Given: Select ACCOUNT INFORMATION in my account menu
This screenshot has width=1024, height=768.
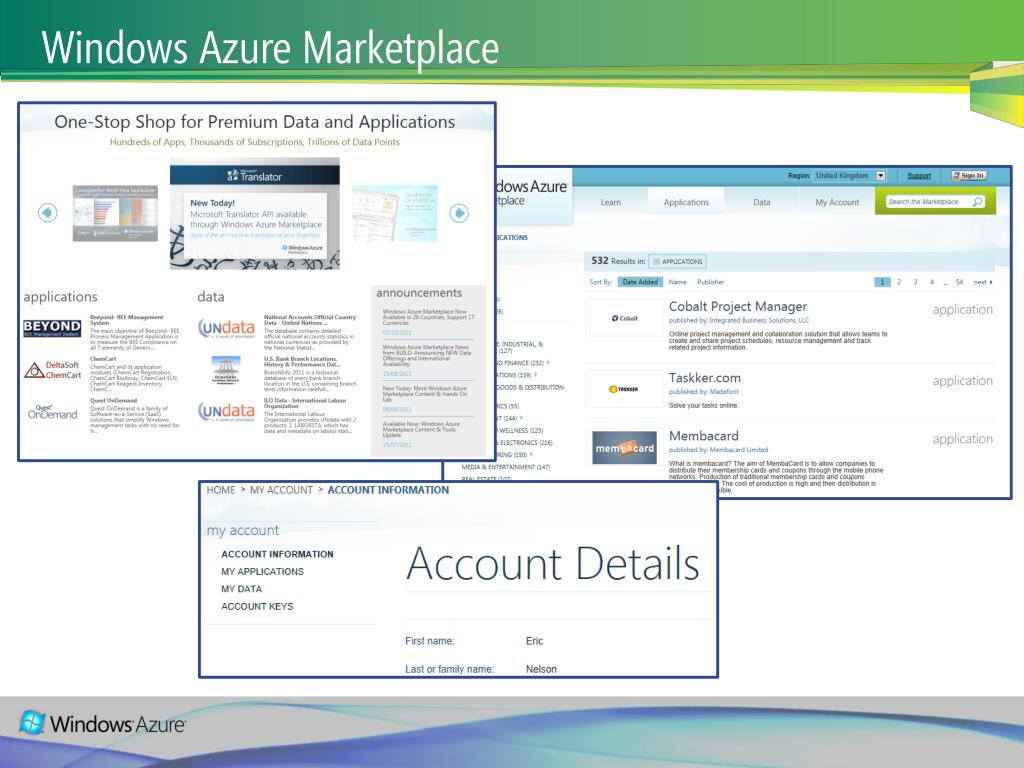Looking at the screenshot, I should [277, 554].
